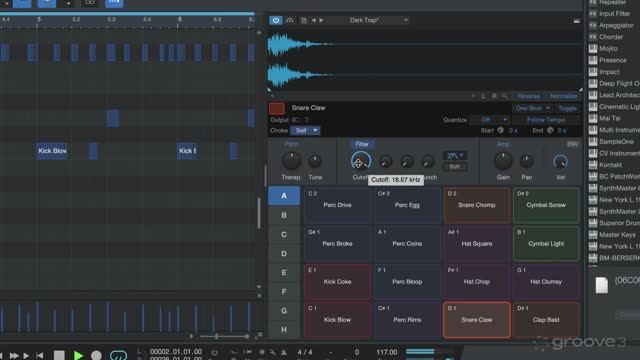
Task: Toggle the Loop button in transport
Action: tap(118, 355)
